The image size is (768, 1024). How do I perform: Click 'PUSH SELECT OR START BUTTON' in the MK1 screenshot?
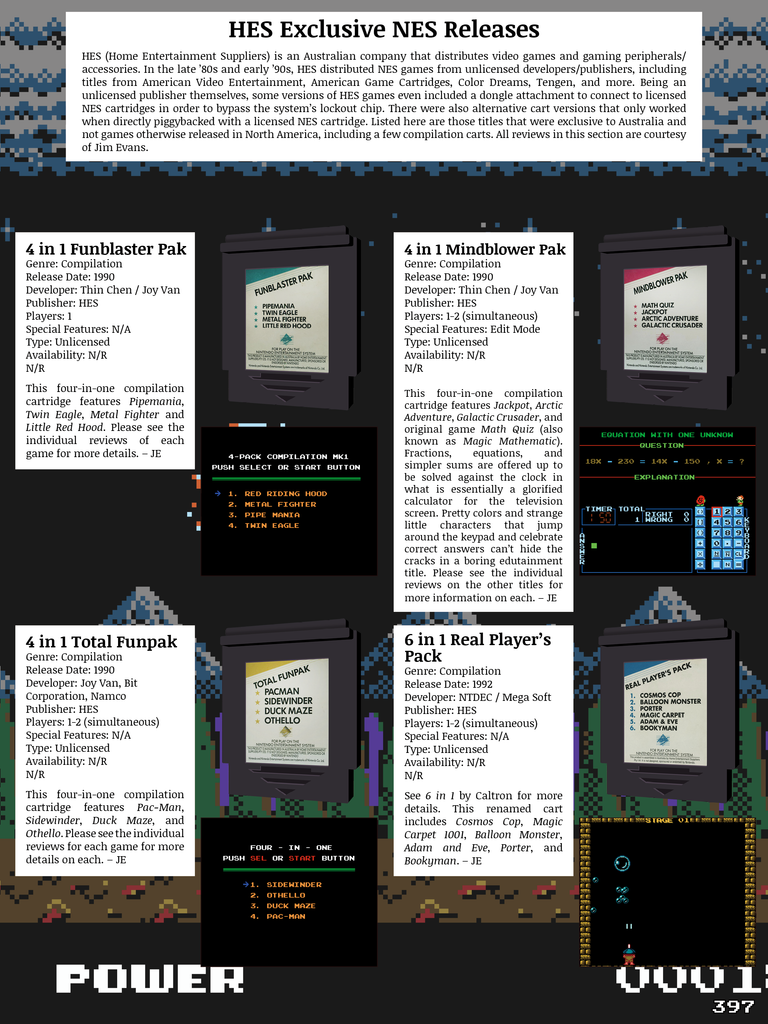286,467
